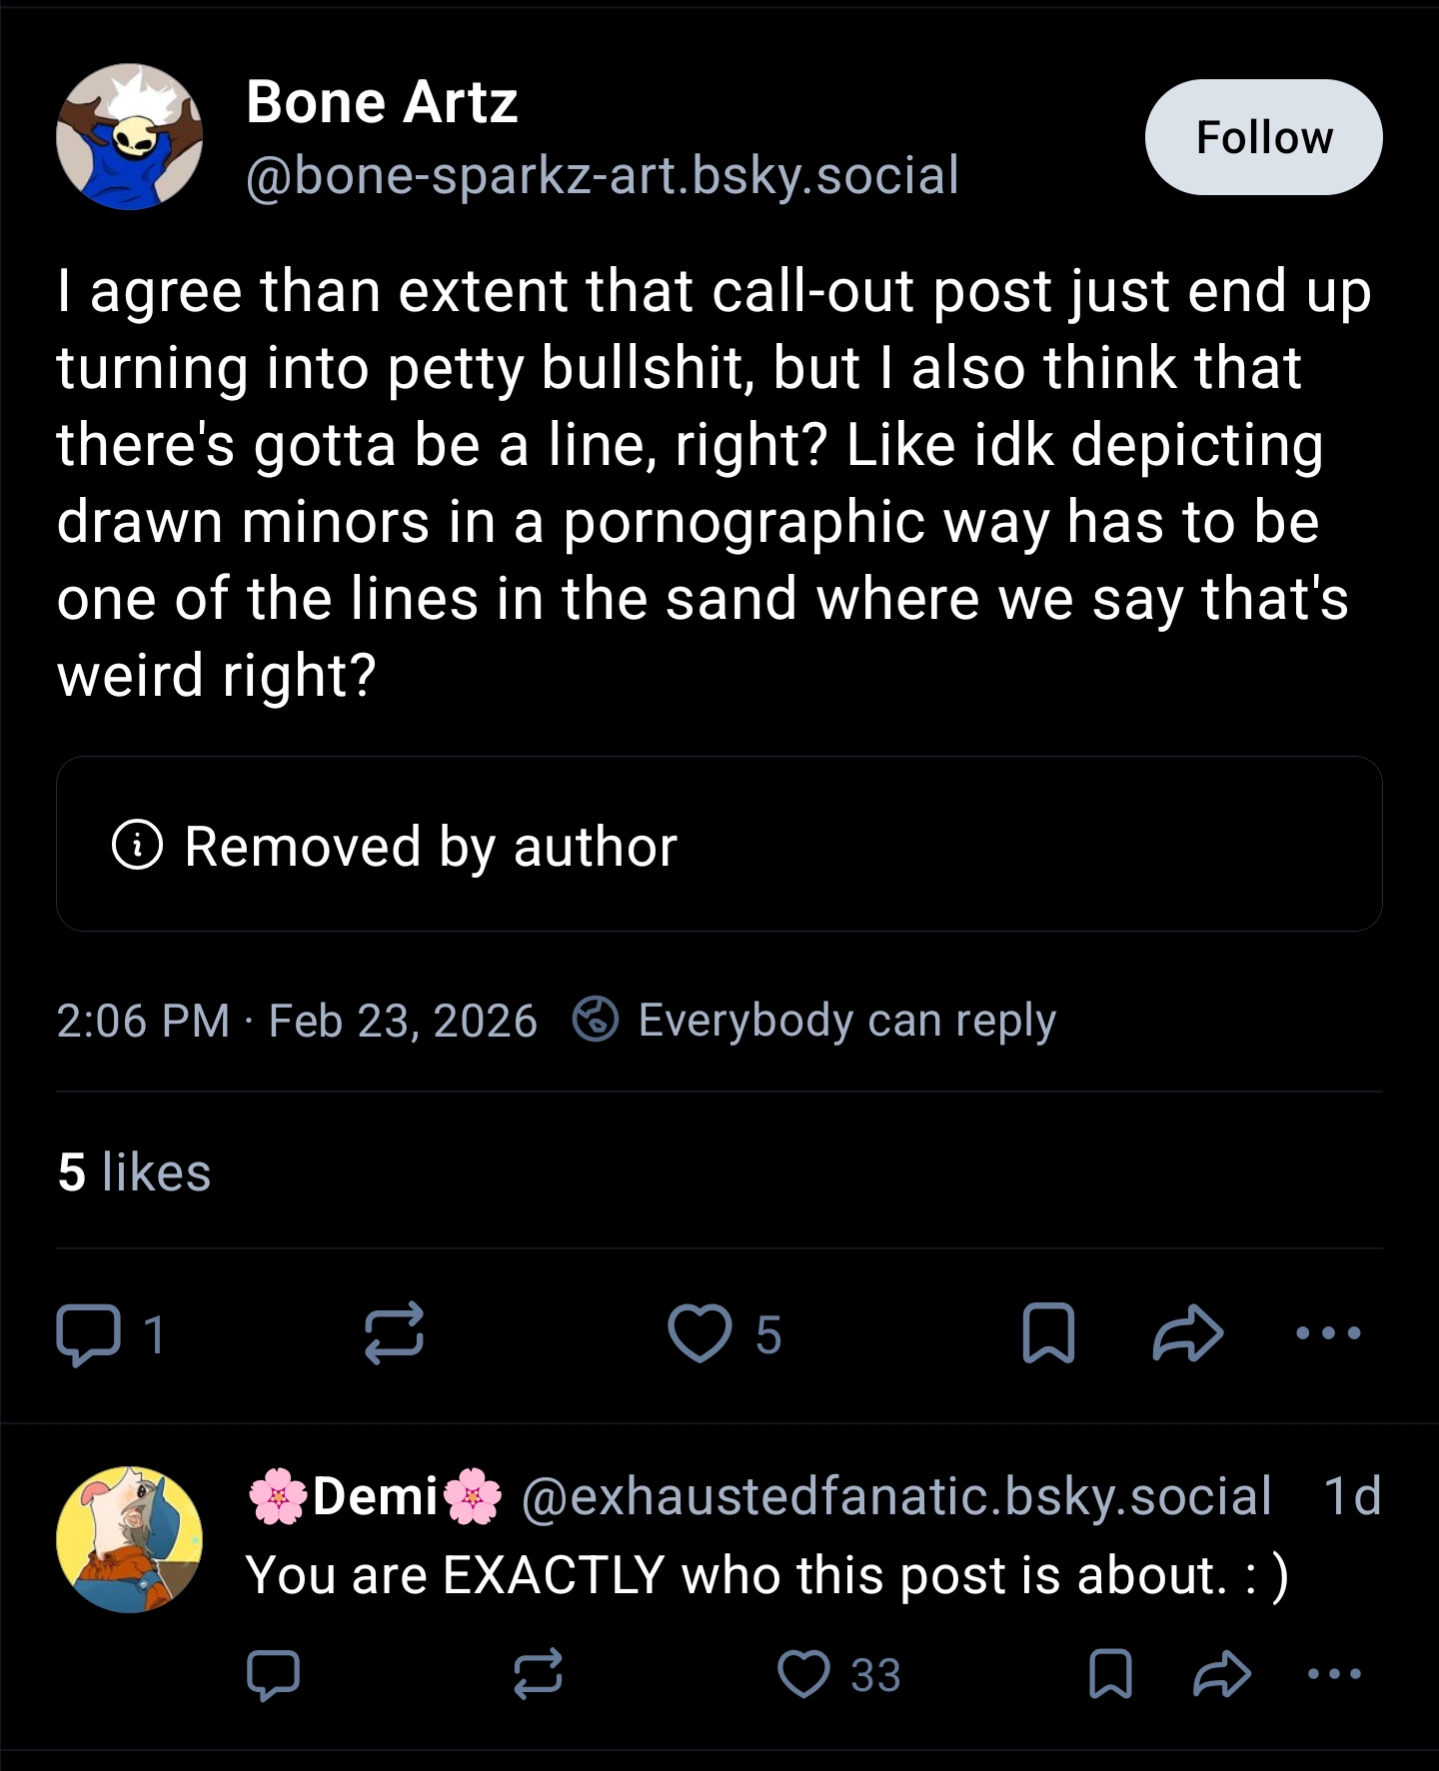Like Demi's reply with 33 likes
Viewport: 1439px width, 1771px height.
click(x=805, y=1675)
